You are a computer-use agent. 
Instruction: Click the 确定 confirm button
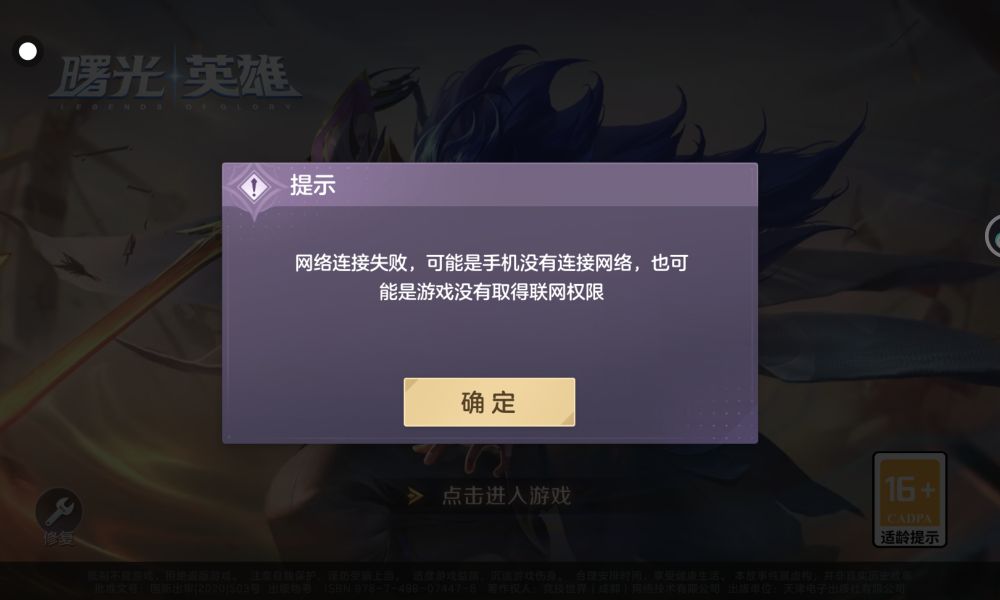[x=489, y=402]
